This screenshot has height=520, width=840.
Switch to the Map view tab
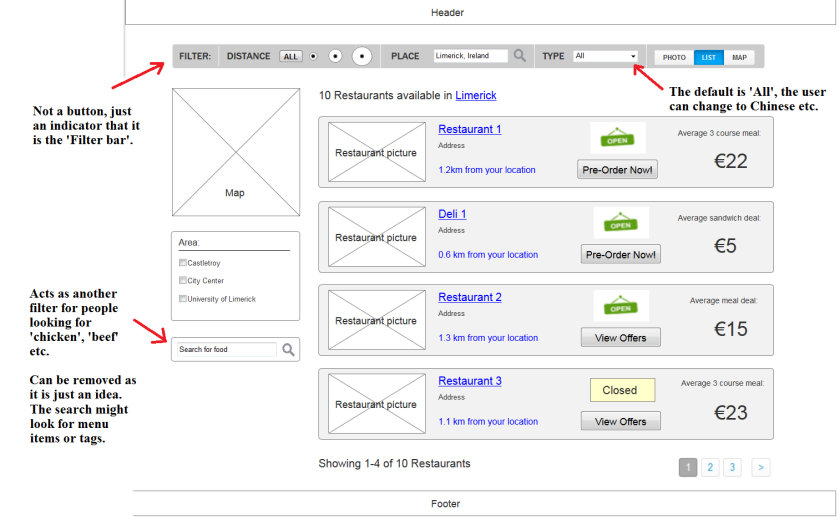tap(739, 57)
